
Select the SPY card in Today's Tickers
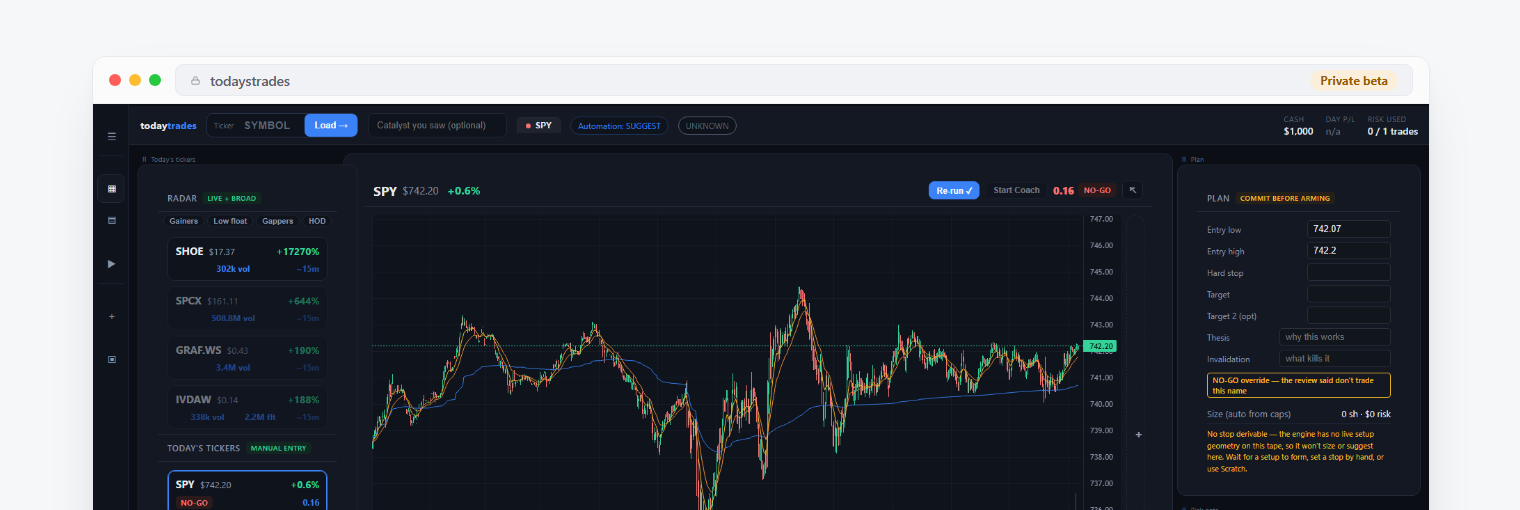[247, 490]
